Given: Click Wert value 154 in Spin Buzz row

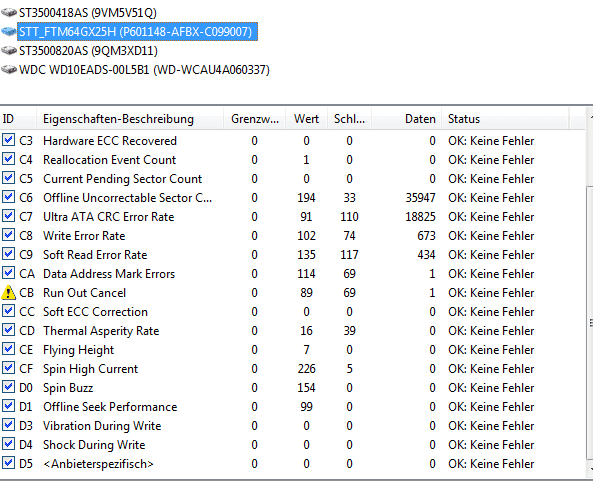Looking at the screenshot, I should pyautogui.click(x=306, y=388).
